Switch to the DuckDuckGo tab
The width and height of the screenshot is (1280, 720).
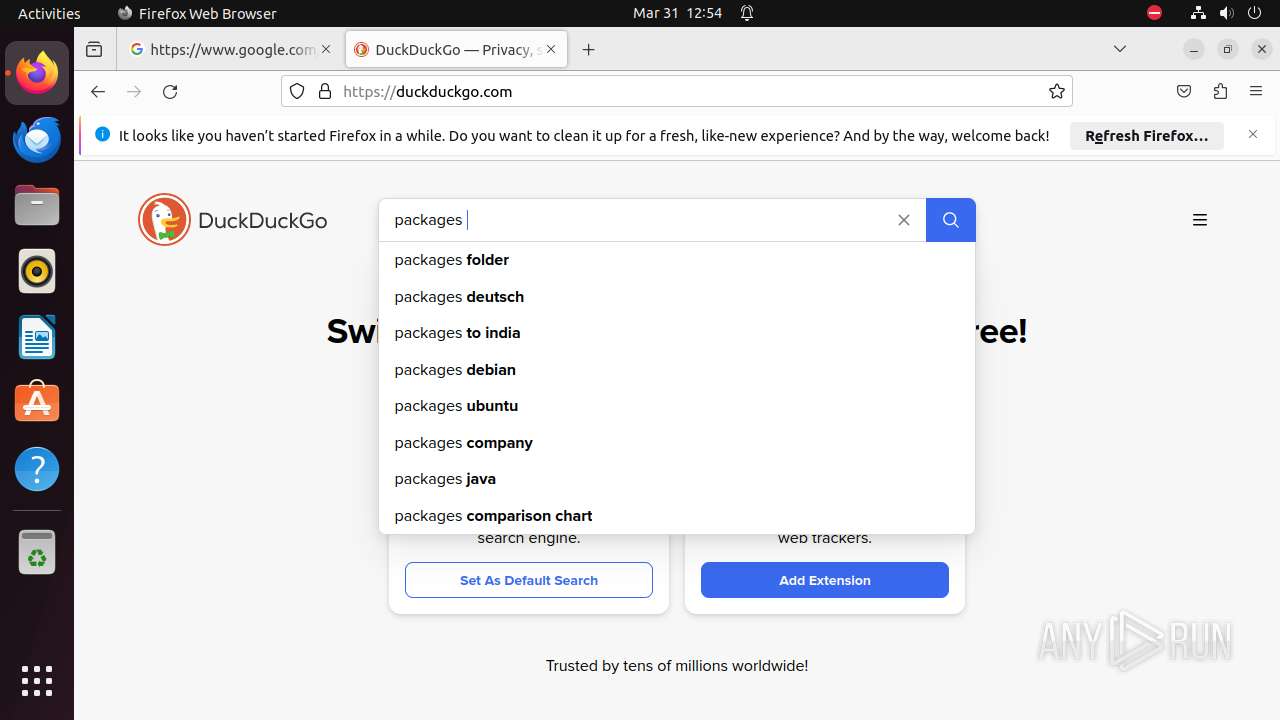click(456, 49)
